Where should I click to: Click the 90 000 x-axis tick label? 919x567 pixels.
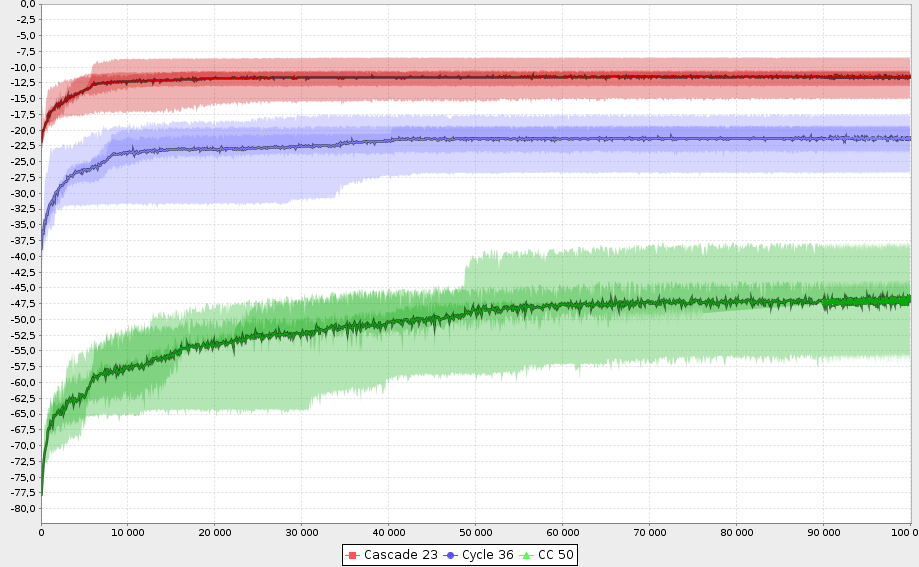[x=823, y=532]
